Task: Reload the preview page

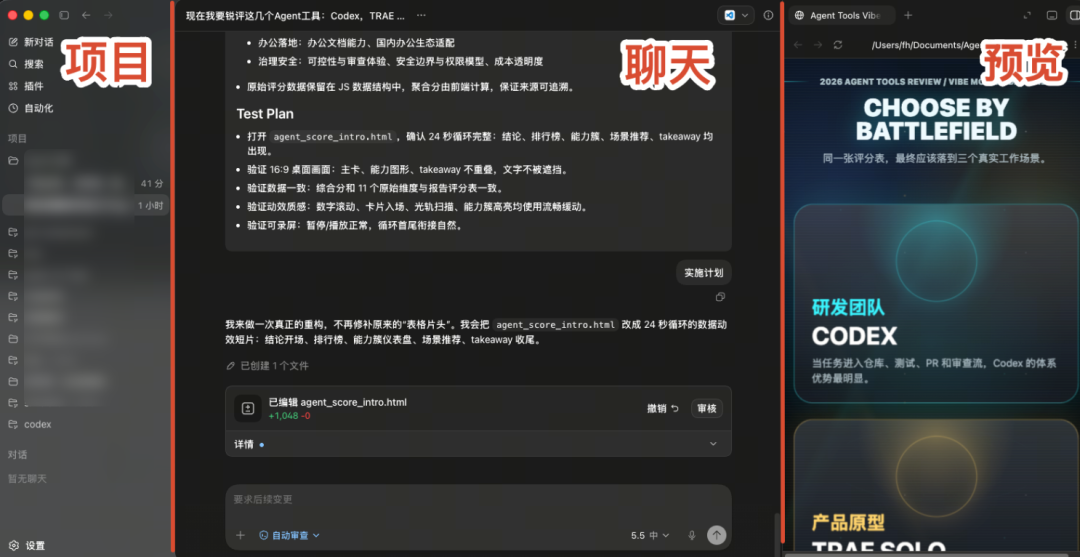Action: click(x=838, y=45)
